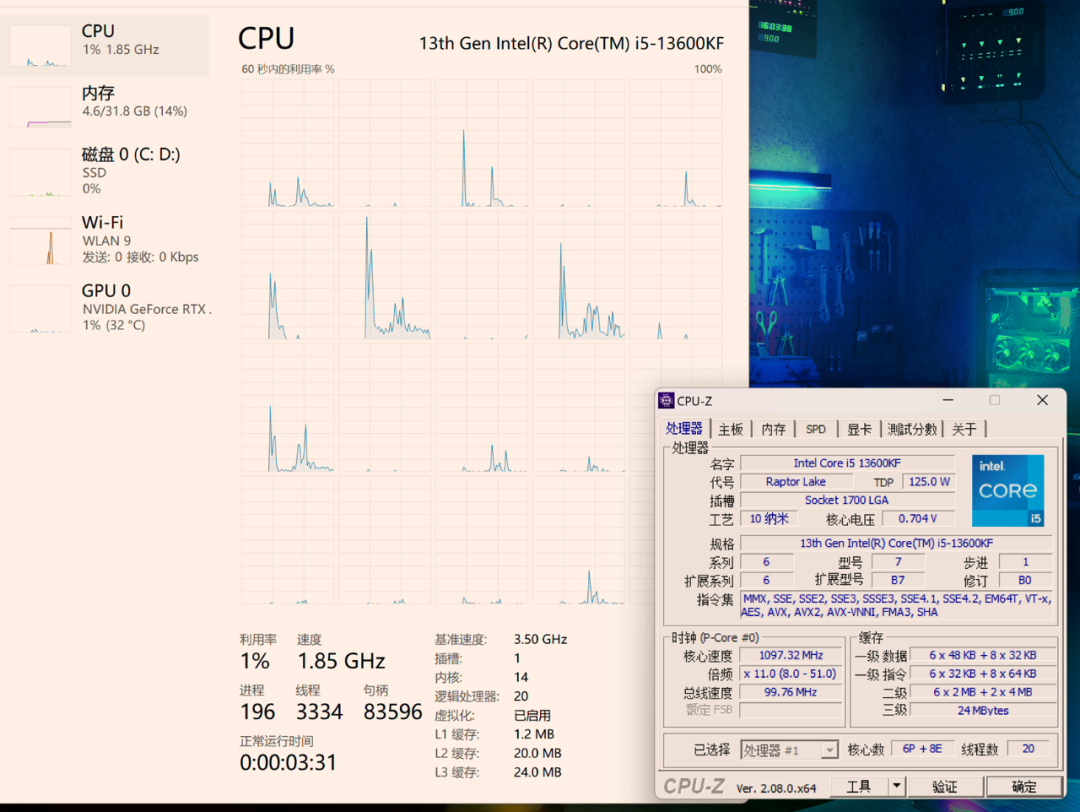The image size is (1080, 812).
Task: Open 内存 in Task Manager performance sidebar
Action: 105,105
